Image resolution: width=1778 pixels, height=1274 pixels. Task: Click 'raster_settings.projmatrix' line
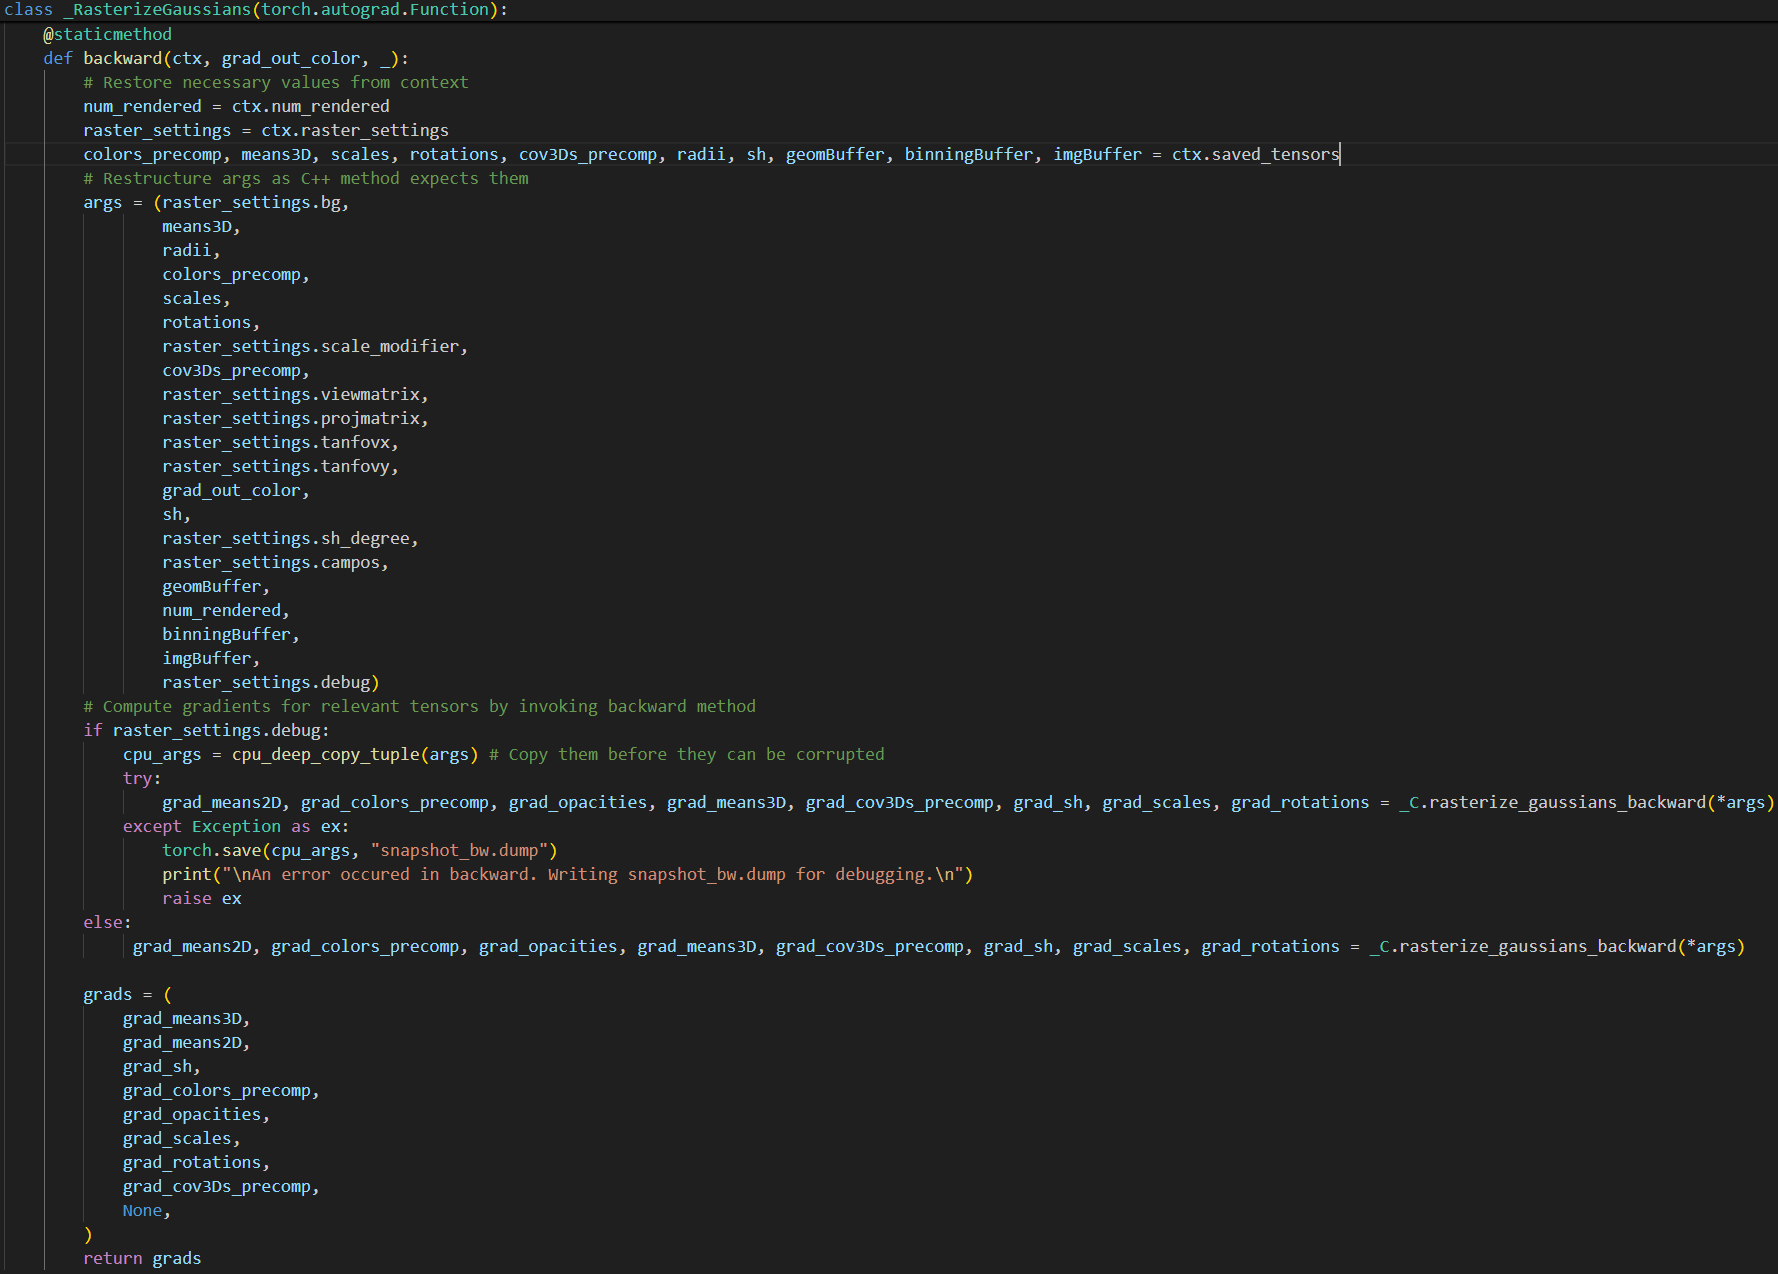(295, 418)
